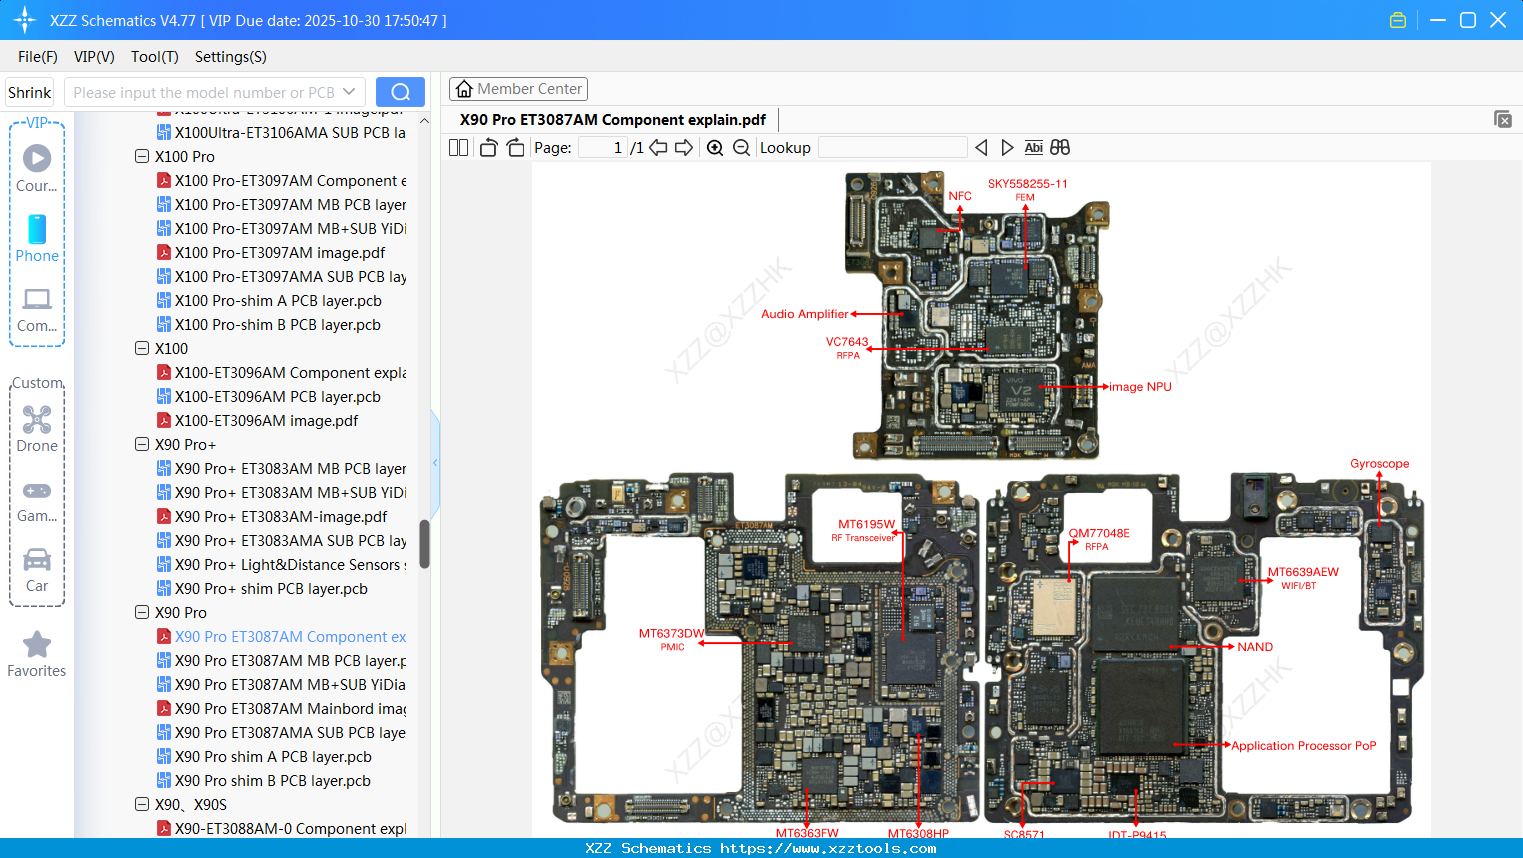Click the Lookup text input field
Screen dimensions: 1523x858
click(x=892, y=147)
